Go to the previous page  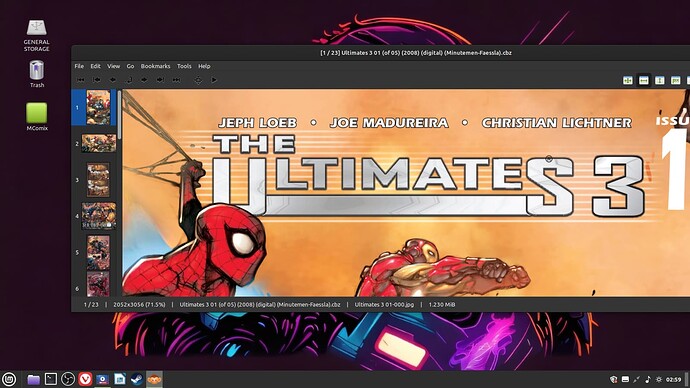(x=113, y=80)
